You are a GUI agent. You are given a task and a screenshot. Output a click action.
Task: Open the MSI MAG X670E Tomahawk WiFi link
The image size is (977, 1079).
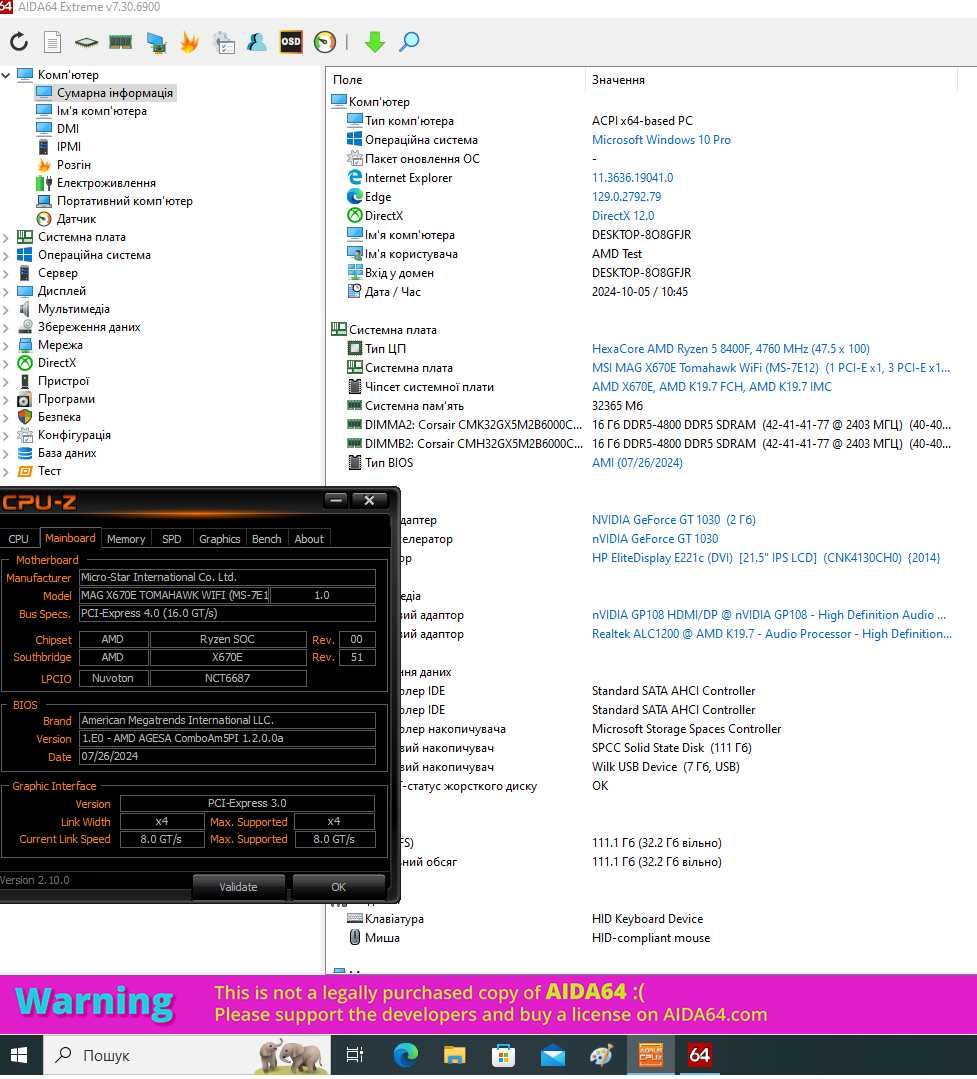tap(771, 368)
